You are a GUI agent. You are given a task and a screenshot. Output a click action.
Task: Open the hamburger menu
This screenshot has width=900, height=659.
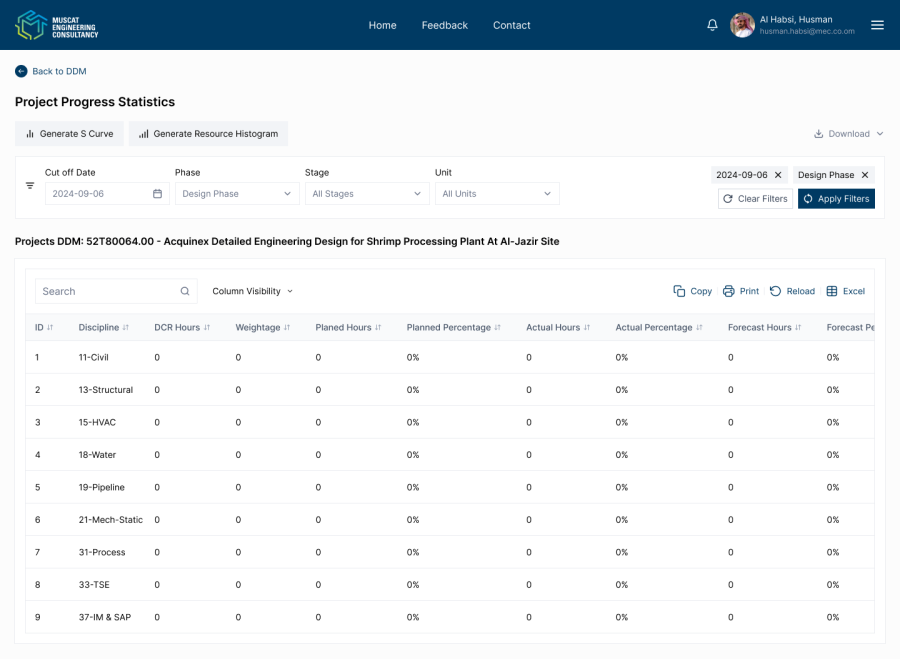pyautogui.click(x=877, y=25)
